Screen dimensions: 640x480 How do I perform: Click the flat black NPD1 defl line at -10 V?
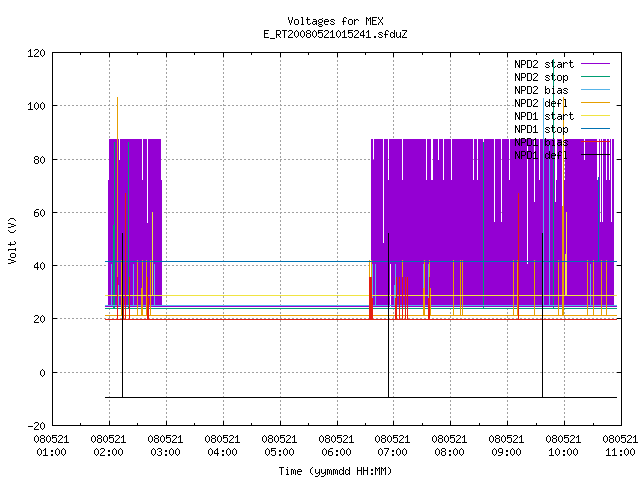click(x=361, y=397)
